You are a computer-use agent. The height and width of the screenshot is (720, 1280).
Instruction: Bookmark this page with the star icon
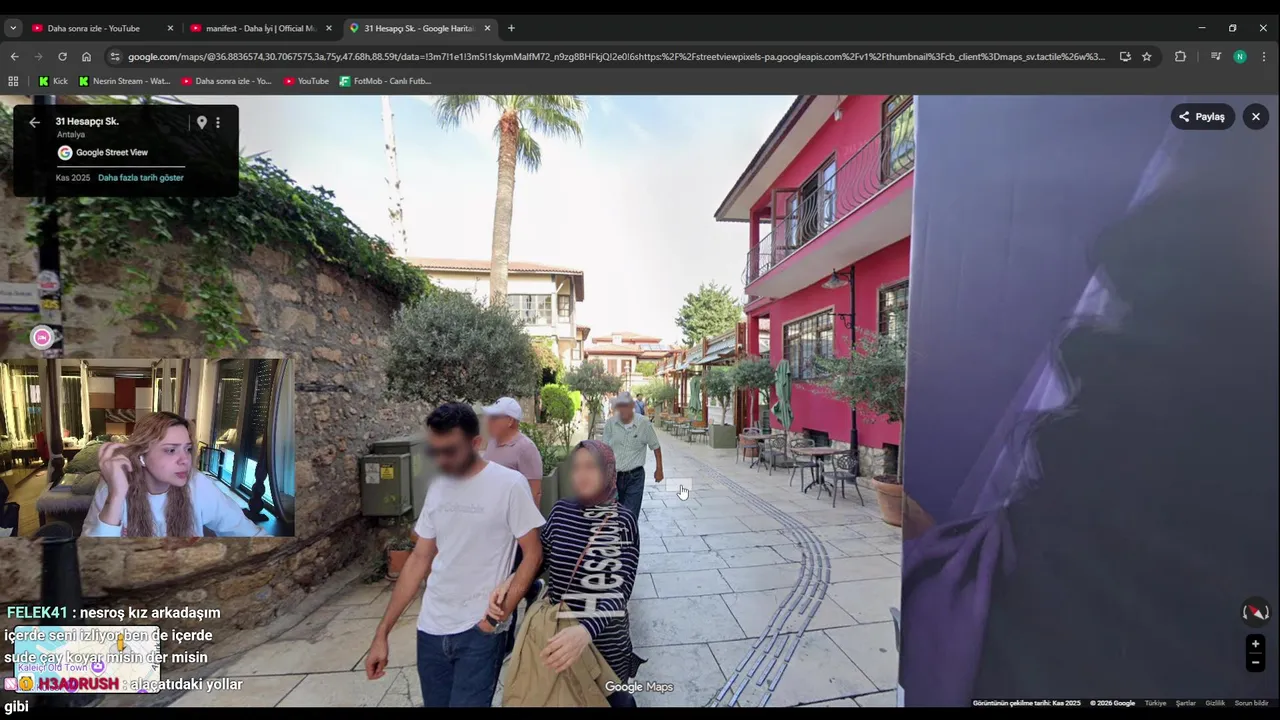coord(1147,57)
